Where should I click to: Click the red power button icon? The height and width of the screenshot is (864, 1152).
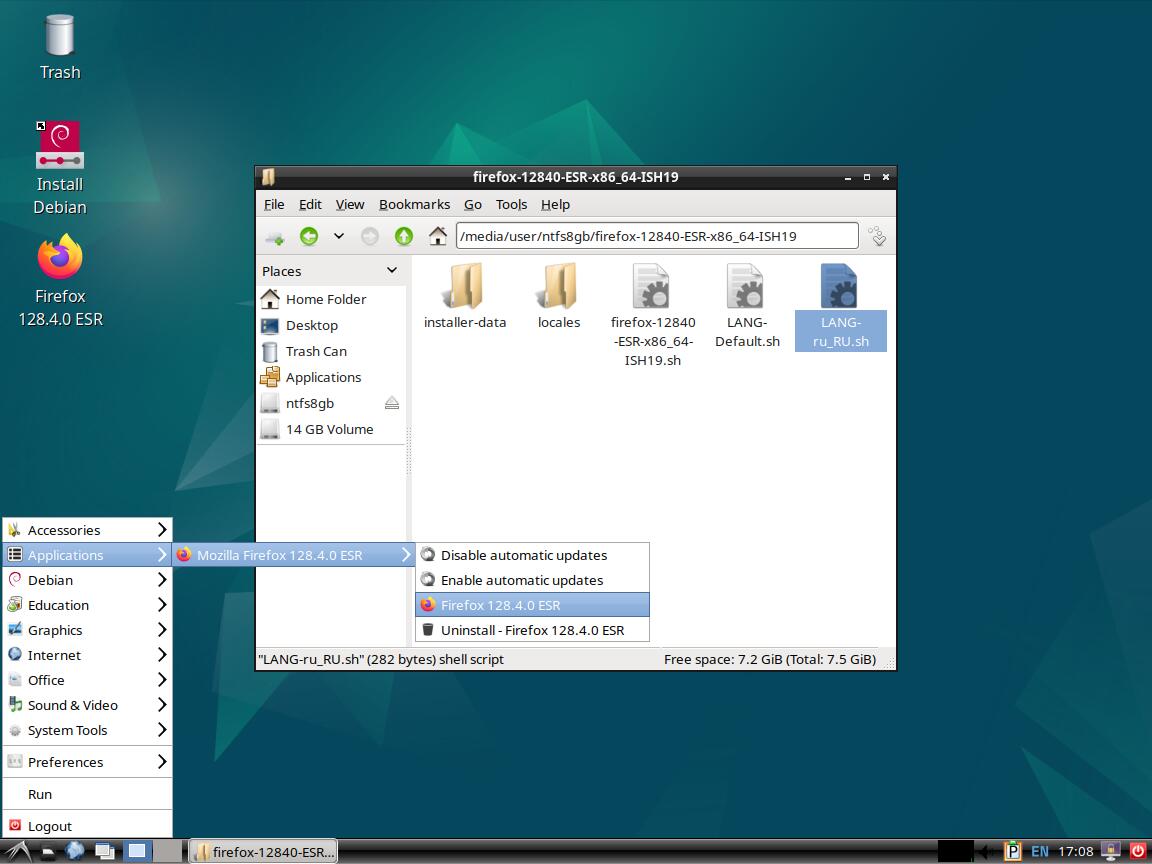[1138, 852]
